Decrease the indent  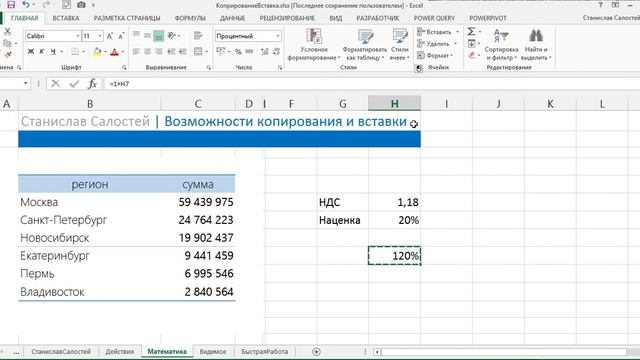coord(171,52)
